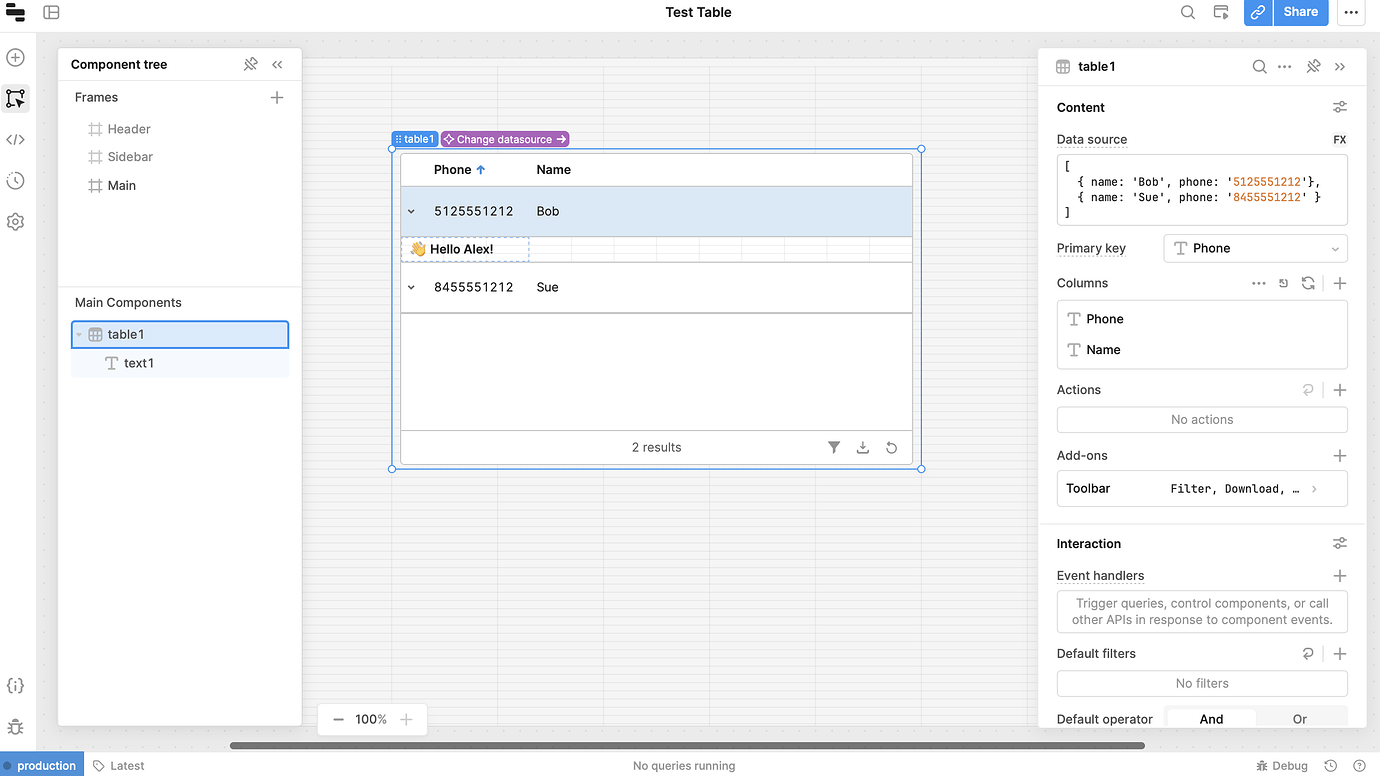Open the Content display settings sliders
The width and height of the screenshot is (1380, 776).
point(1340,106)
